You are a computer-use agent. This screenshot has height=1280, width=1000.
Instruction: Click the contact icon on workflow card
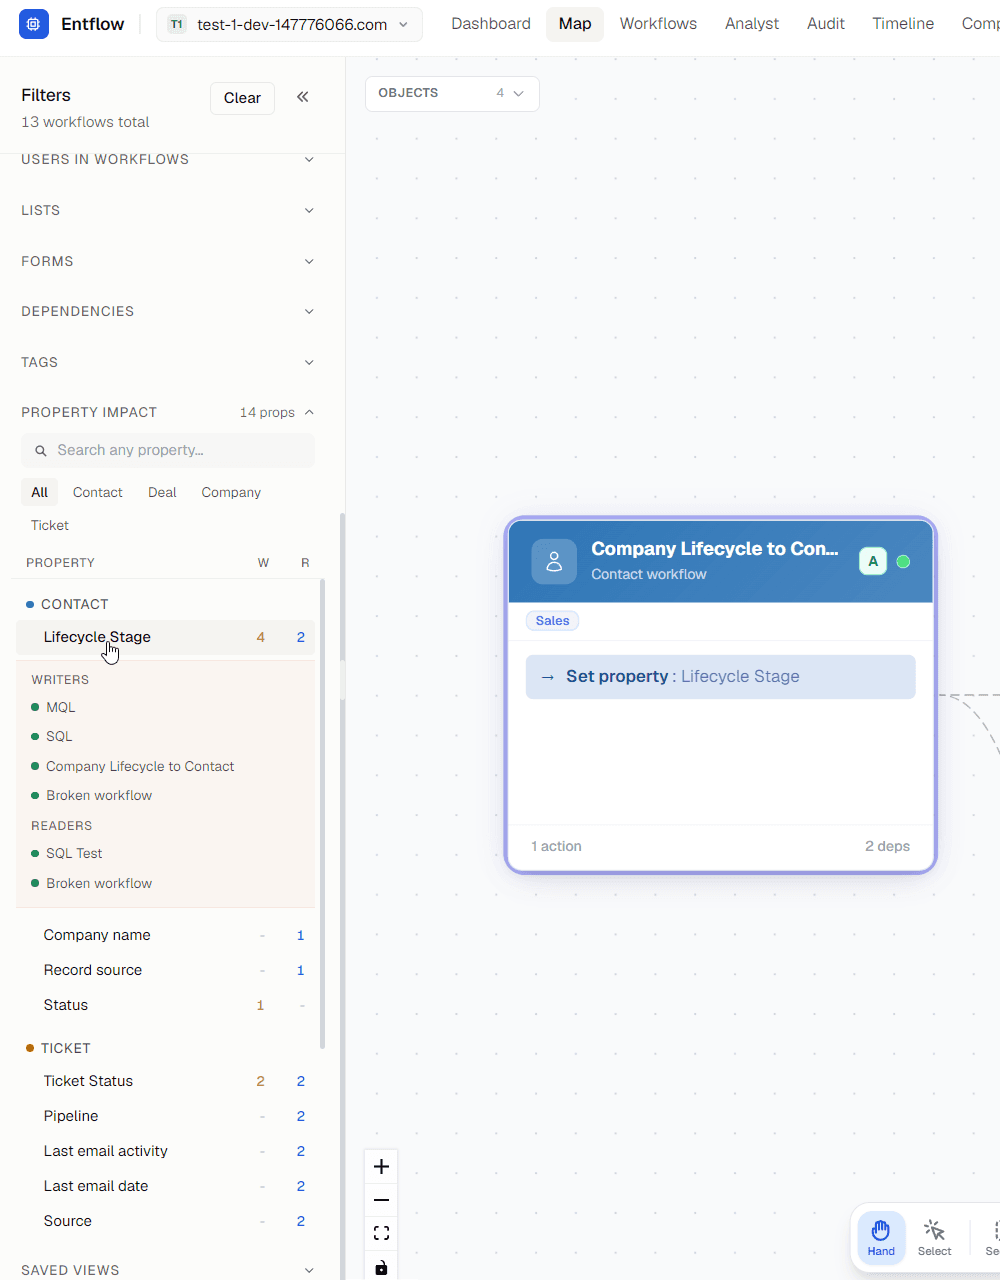click(554, 562)
